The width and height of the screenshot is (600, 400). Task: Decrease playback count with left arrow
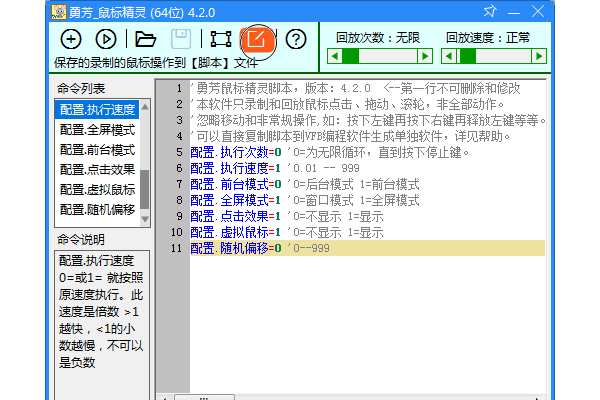click(x=335, y=56)
